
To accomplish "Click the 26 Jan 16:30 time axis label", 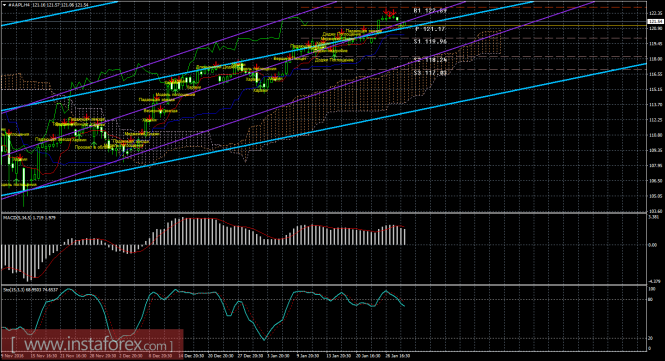I will pyautogui.click(x=397, y=356).
